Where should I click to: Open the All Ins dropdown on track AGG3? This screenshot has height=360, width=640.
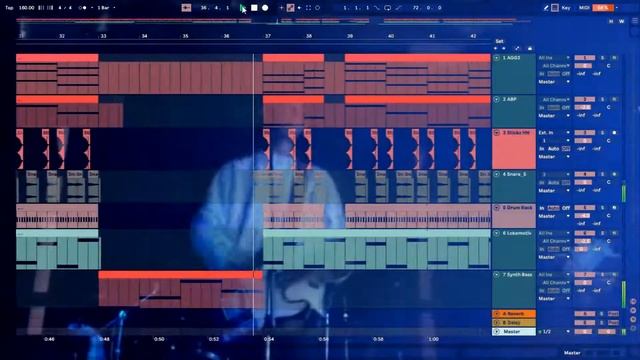554,58
